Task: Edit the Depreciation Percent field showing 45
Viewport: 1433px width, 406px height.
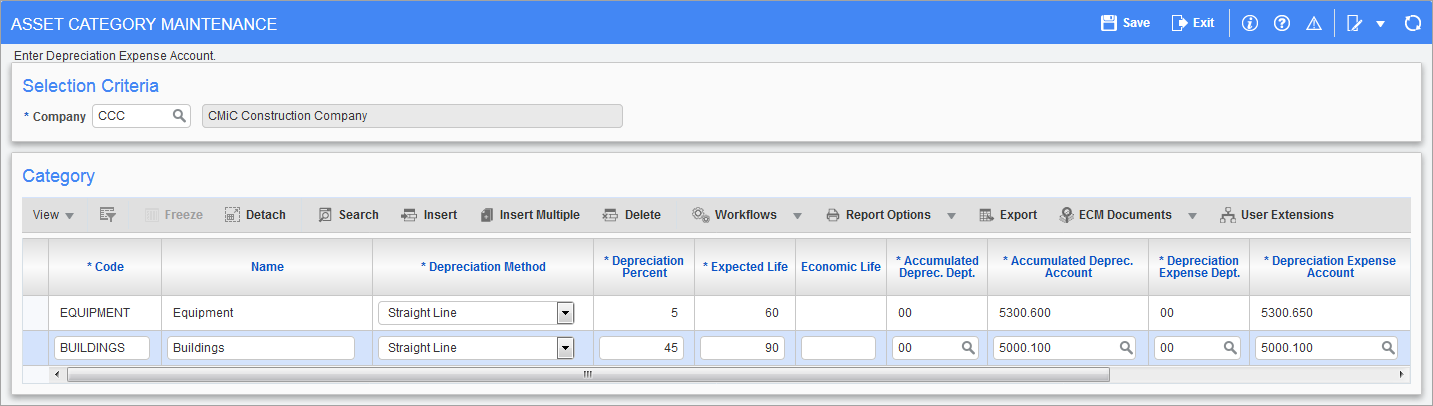Action: click(641, 348)
